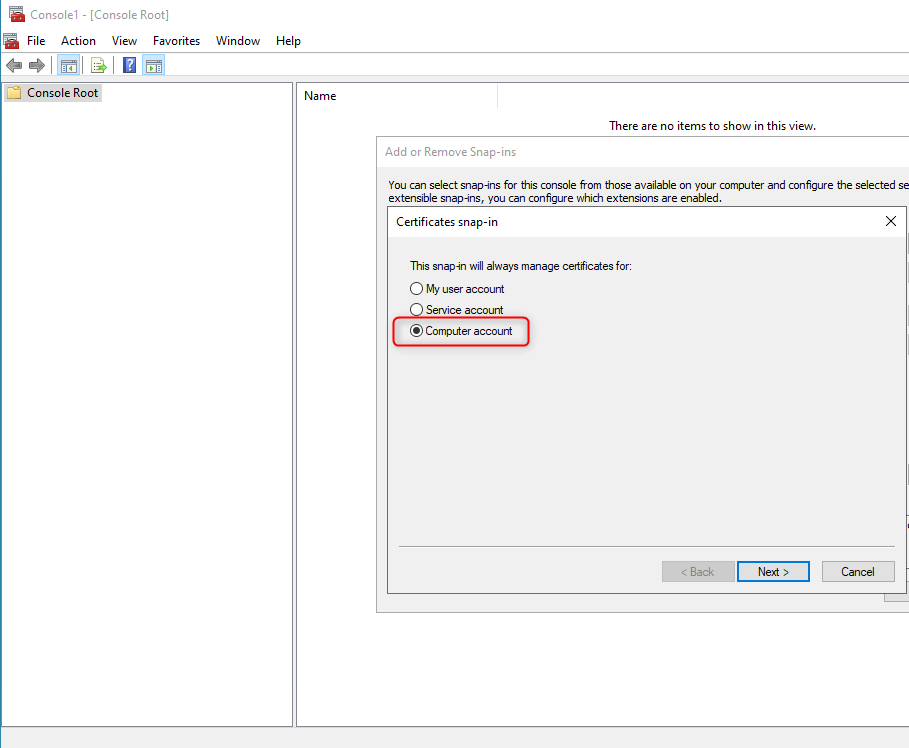The height and width of the screenshot is (748, 909).
Task: Click the 'Certificates snap-in' dialog title
Action: [447, 222]
